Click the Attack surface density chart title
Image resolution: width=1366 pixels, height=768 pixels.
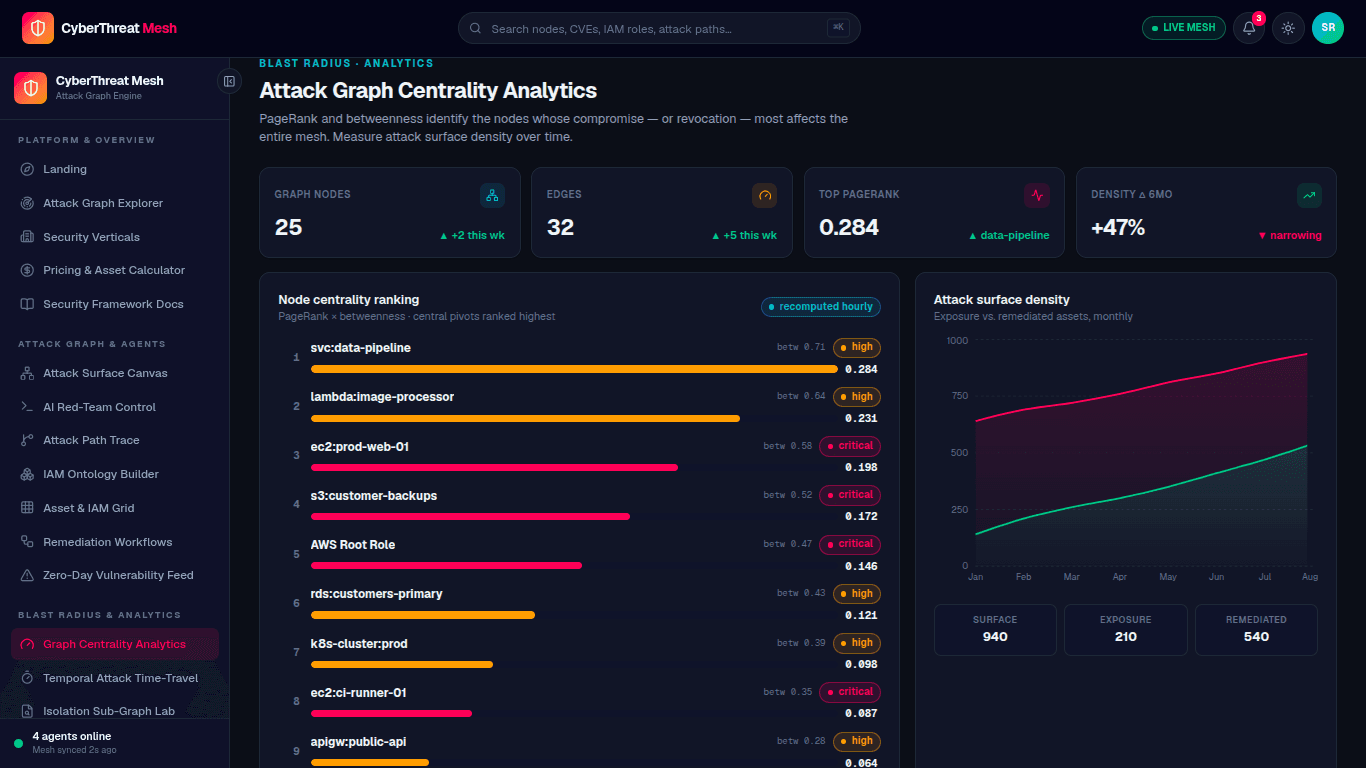pyautogui.click(x=1002, y=300)
